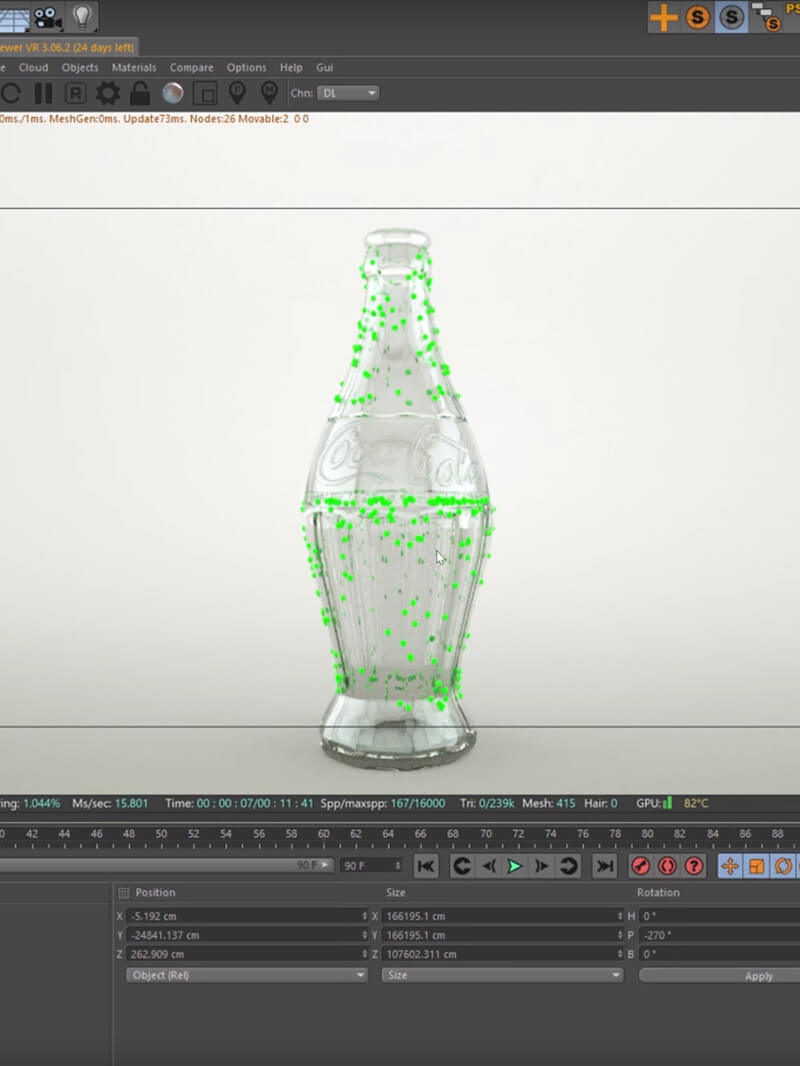Click Position Y field -24841.137 cm
This screenshot has height=1066, width=800.
click(x=247, y=935)
